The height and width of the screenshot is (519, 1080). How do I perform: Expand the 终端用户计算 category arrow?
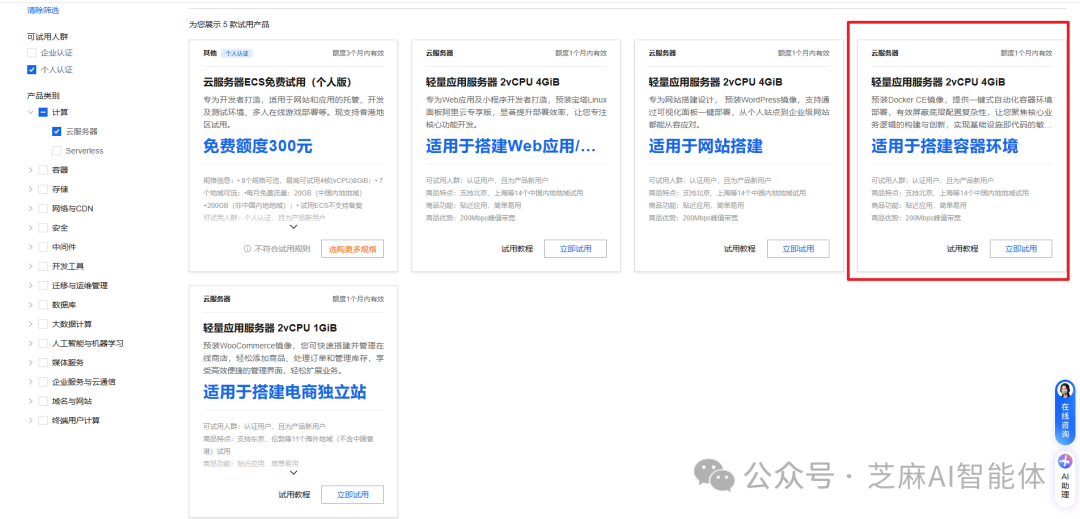[30, 420]
